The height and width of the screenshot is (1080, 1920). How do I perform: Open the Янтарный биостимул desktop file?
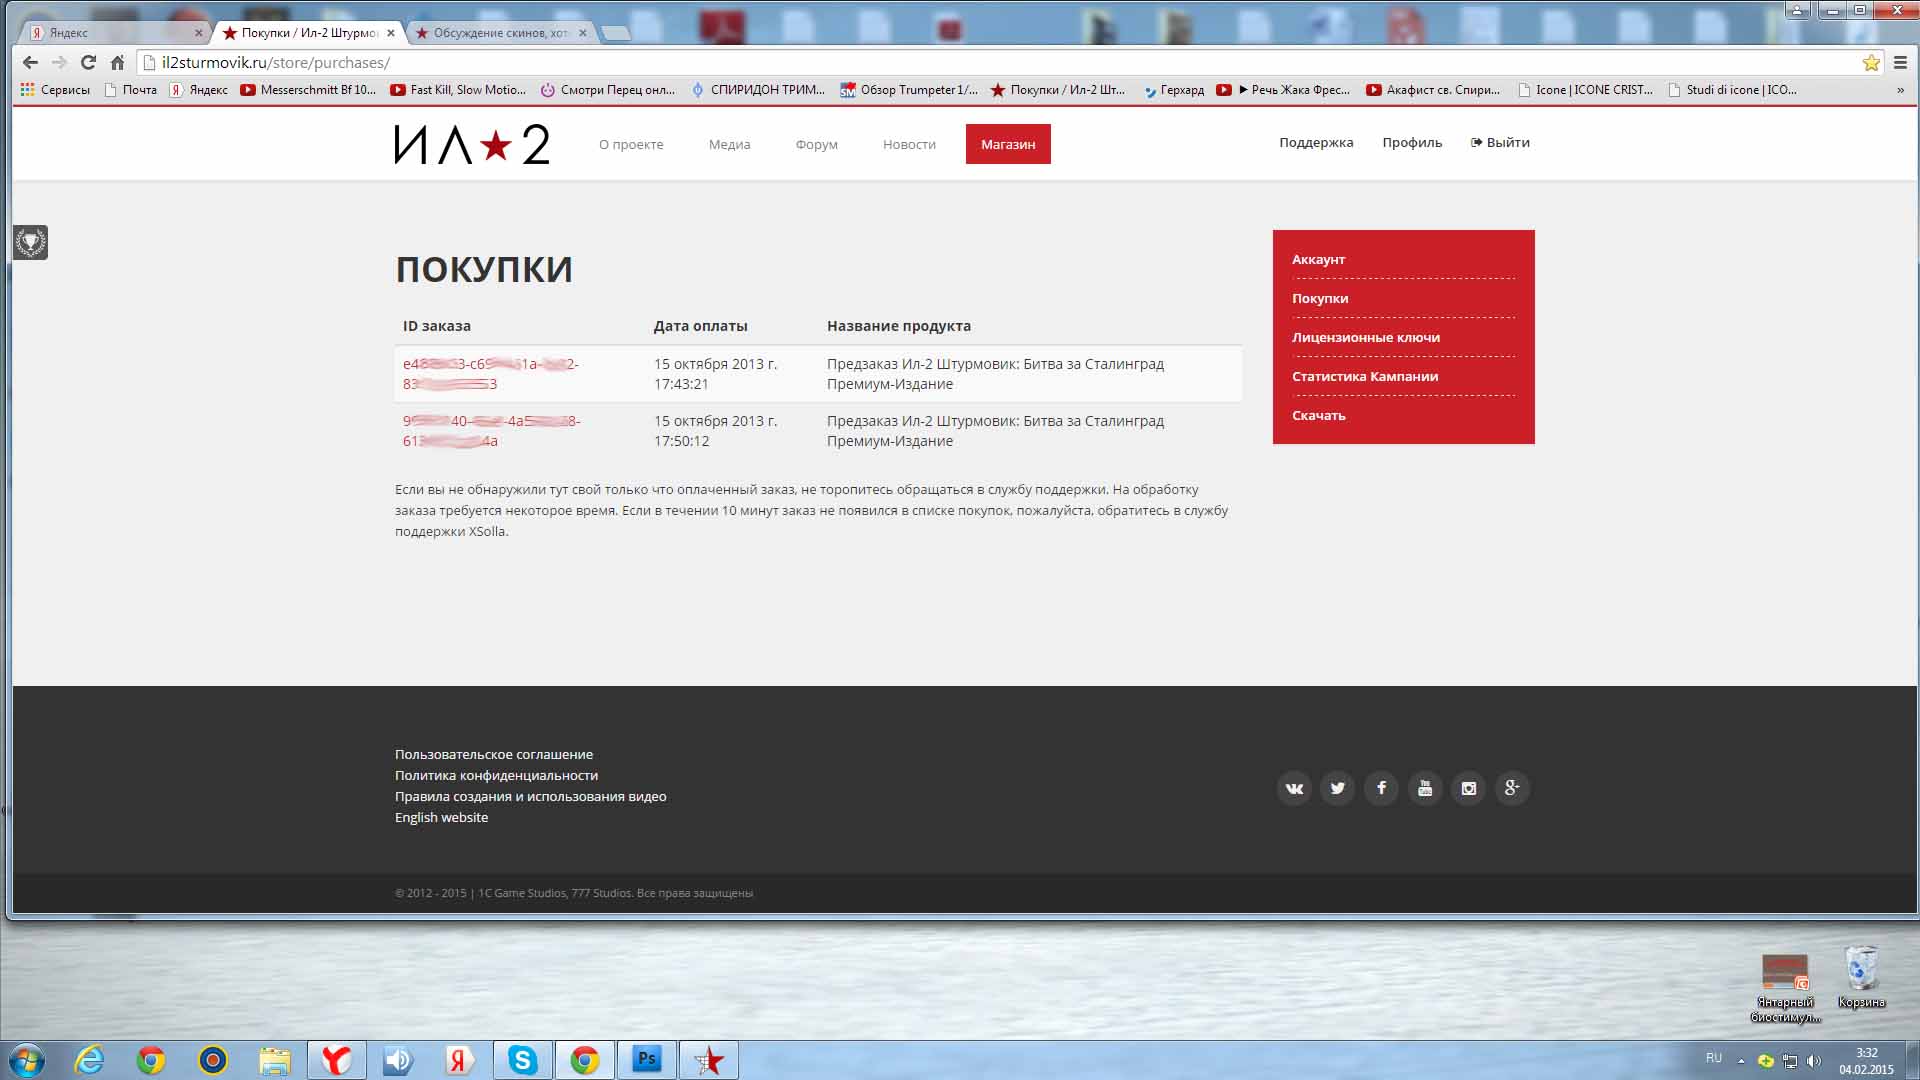click(1785, 988)
